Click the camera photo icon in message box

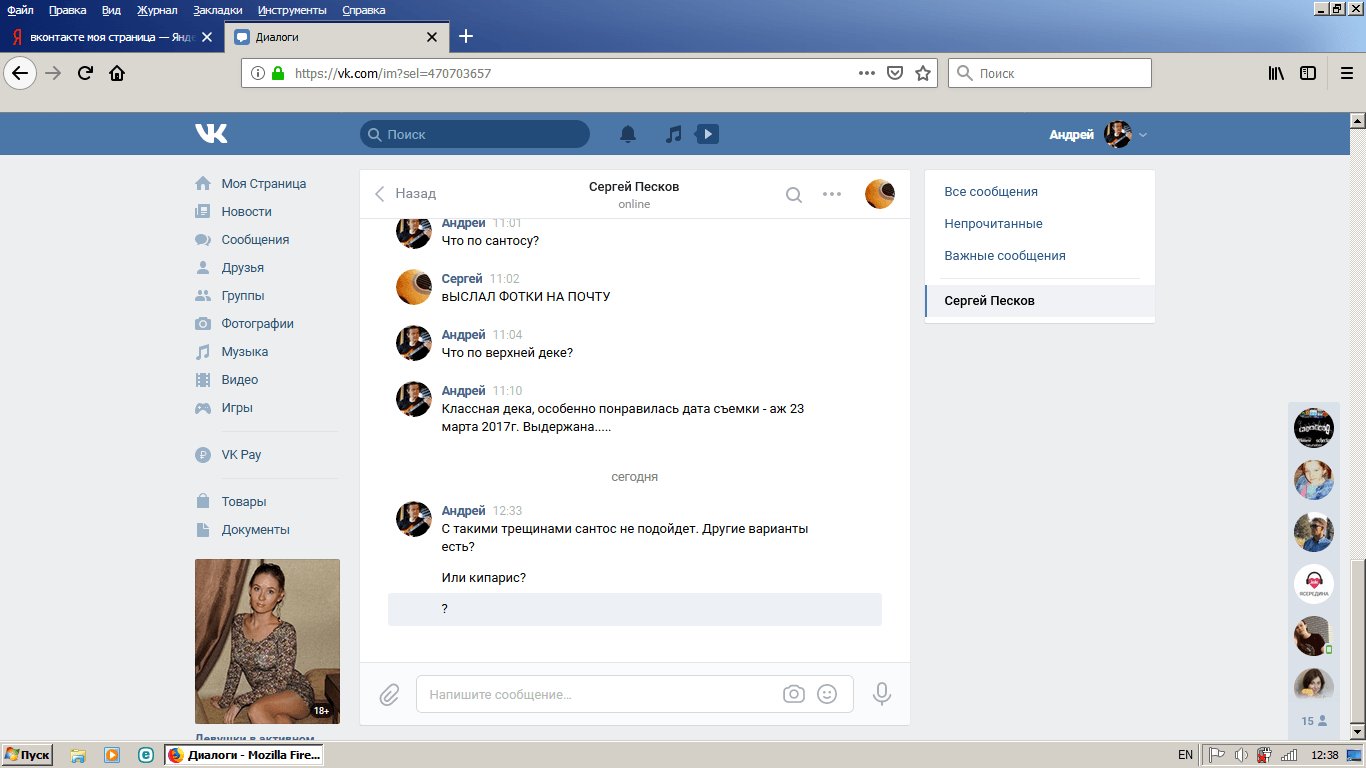coord(794,694)
